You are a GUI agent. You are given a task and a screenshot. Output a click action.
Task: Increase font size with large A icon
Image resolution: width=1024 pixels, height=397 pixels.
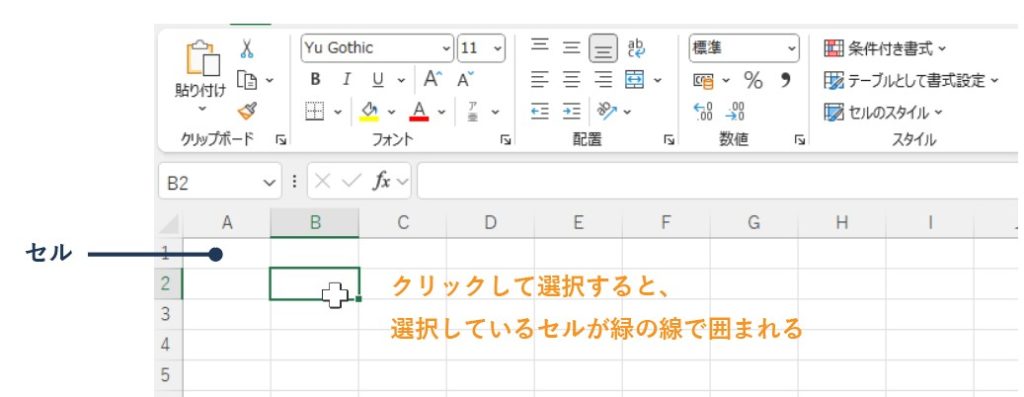[x=433, y=80]
